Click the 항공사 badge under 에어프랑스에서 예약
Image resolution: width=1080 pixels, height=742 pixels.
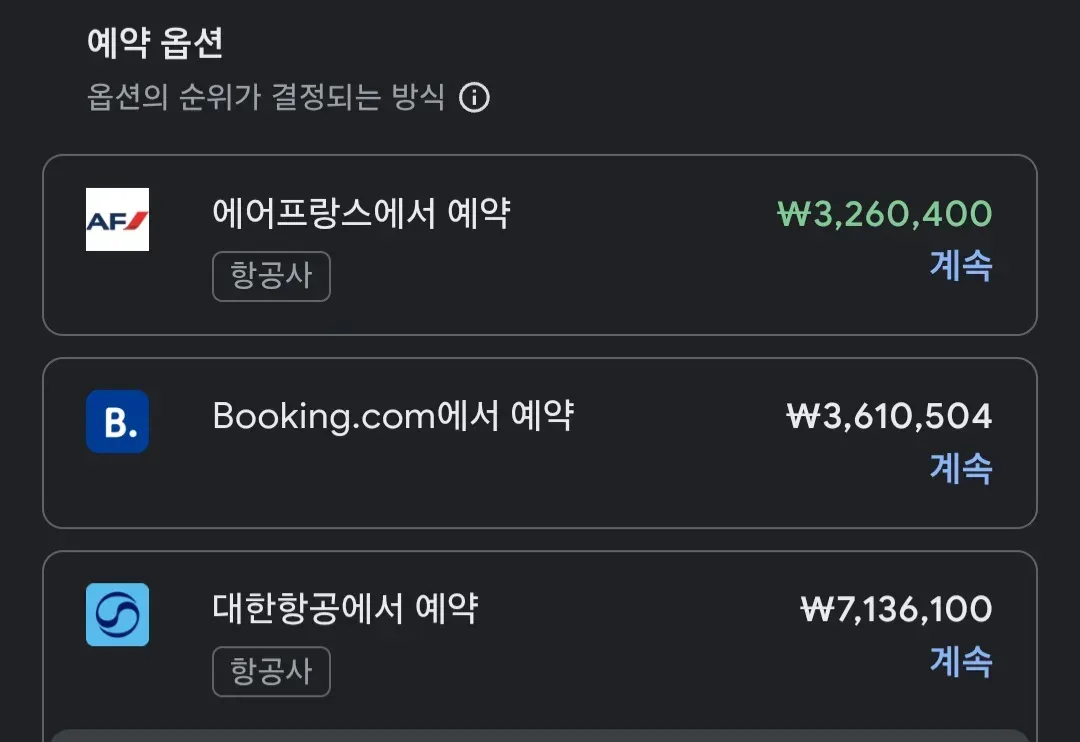271,277
